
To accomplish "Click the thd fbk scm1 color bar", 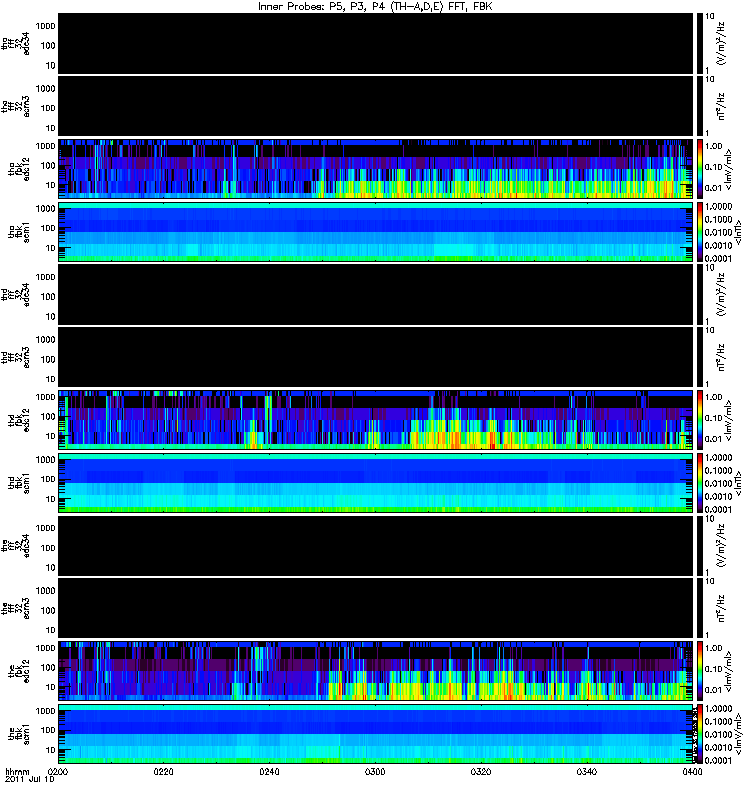I will [700, 483].
